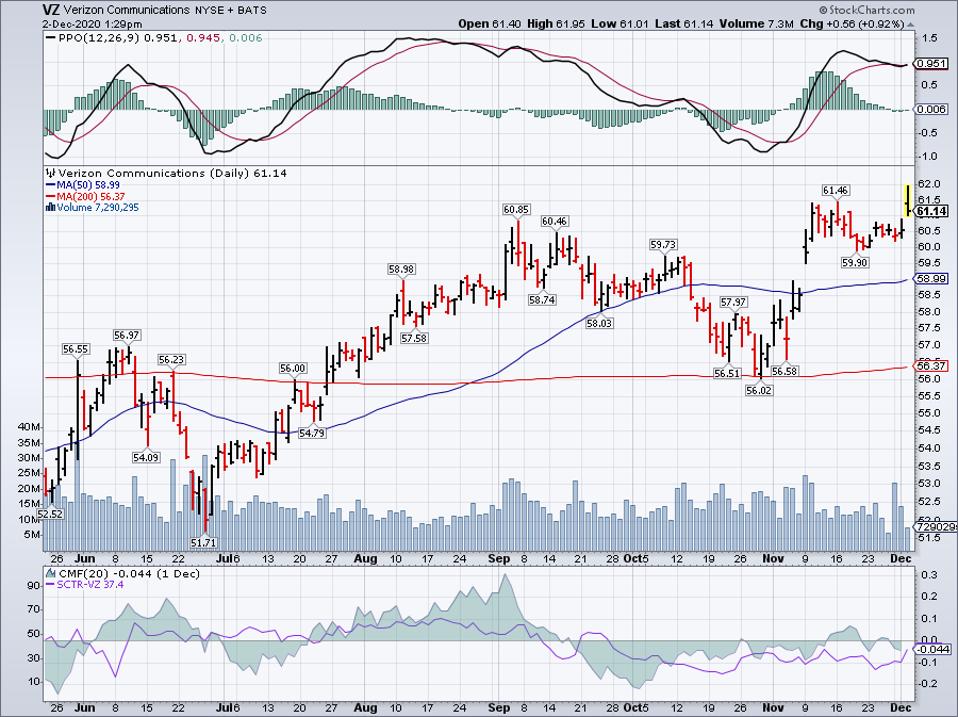Click the 0.006 histogram tag on right axis

click(932, 109)
